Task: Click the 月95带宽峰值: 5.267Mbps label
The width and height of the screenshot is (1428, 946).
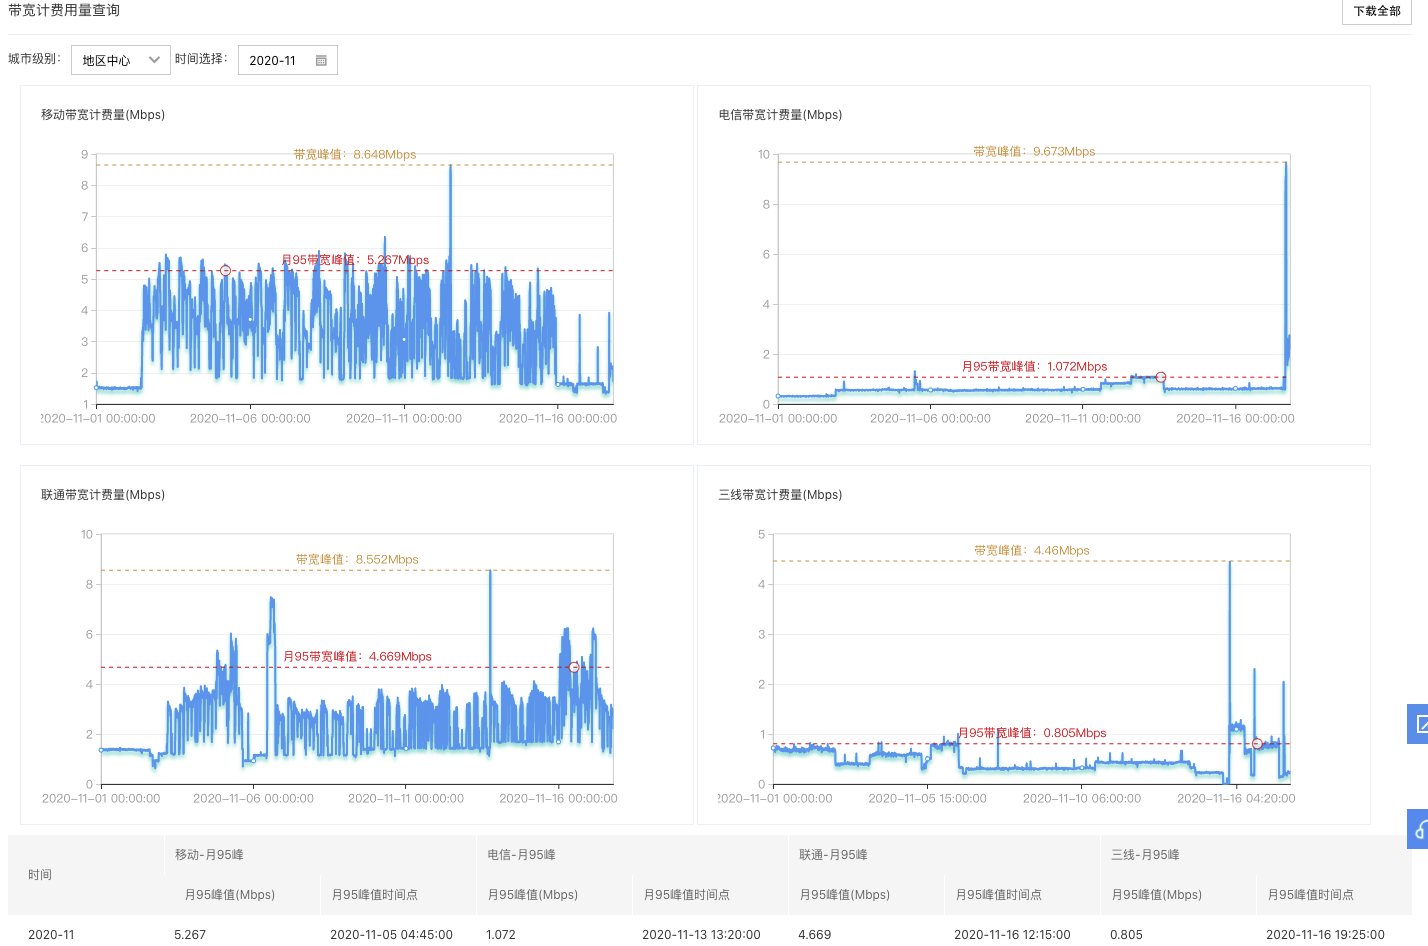Action: (x=355, y=260)
